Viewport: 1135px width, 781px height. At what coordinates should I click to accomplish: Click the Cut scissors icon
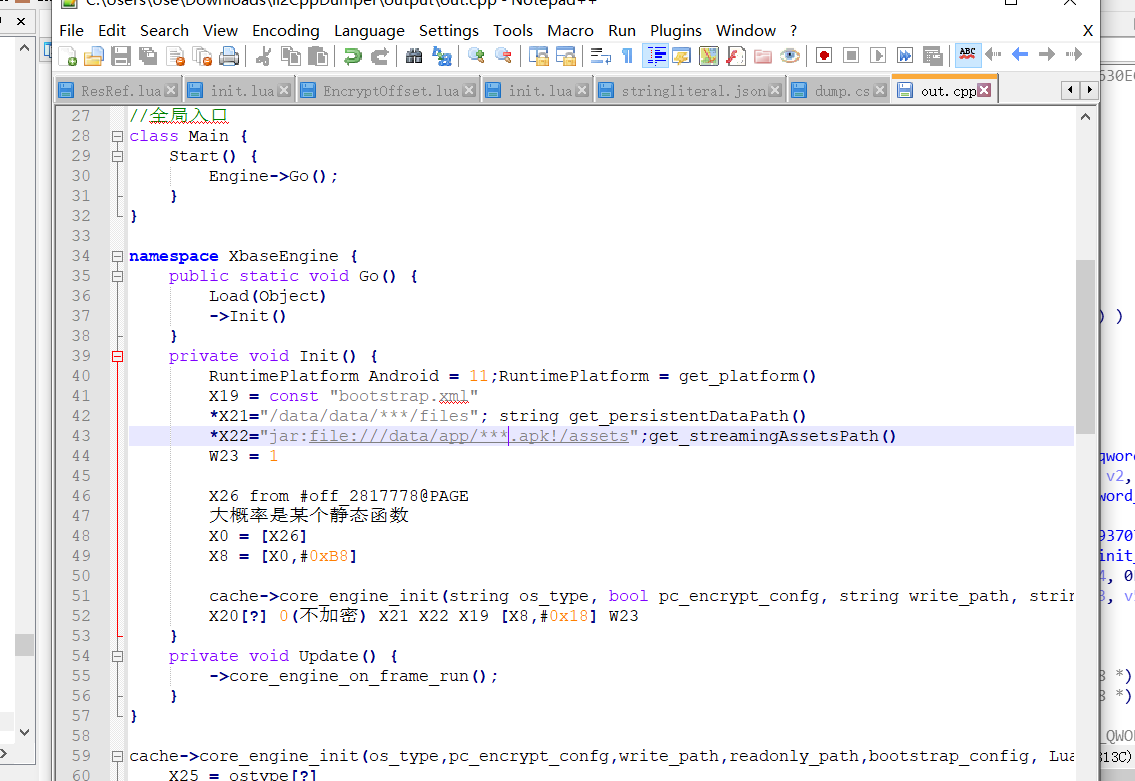264,56
